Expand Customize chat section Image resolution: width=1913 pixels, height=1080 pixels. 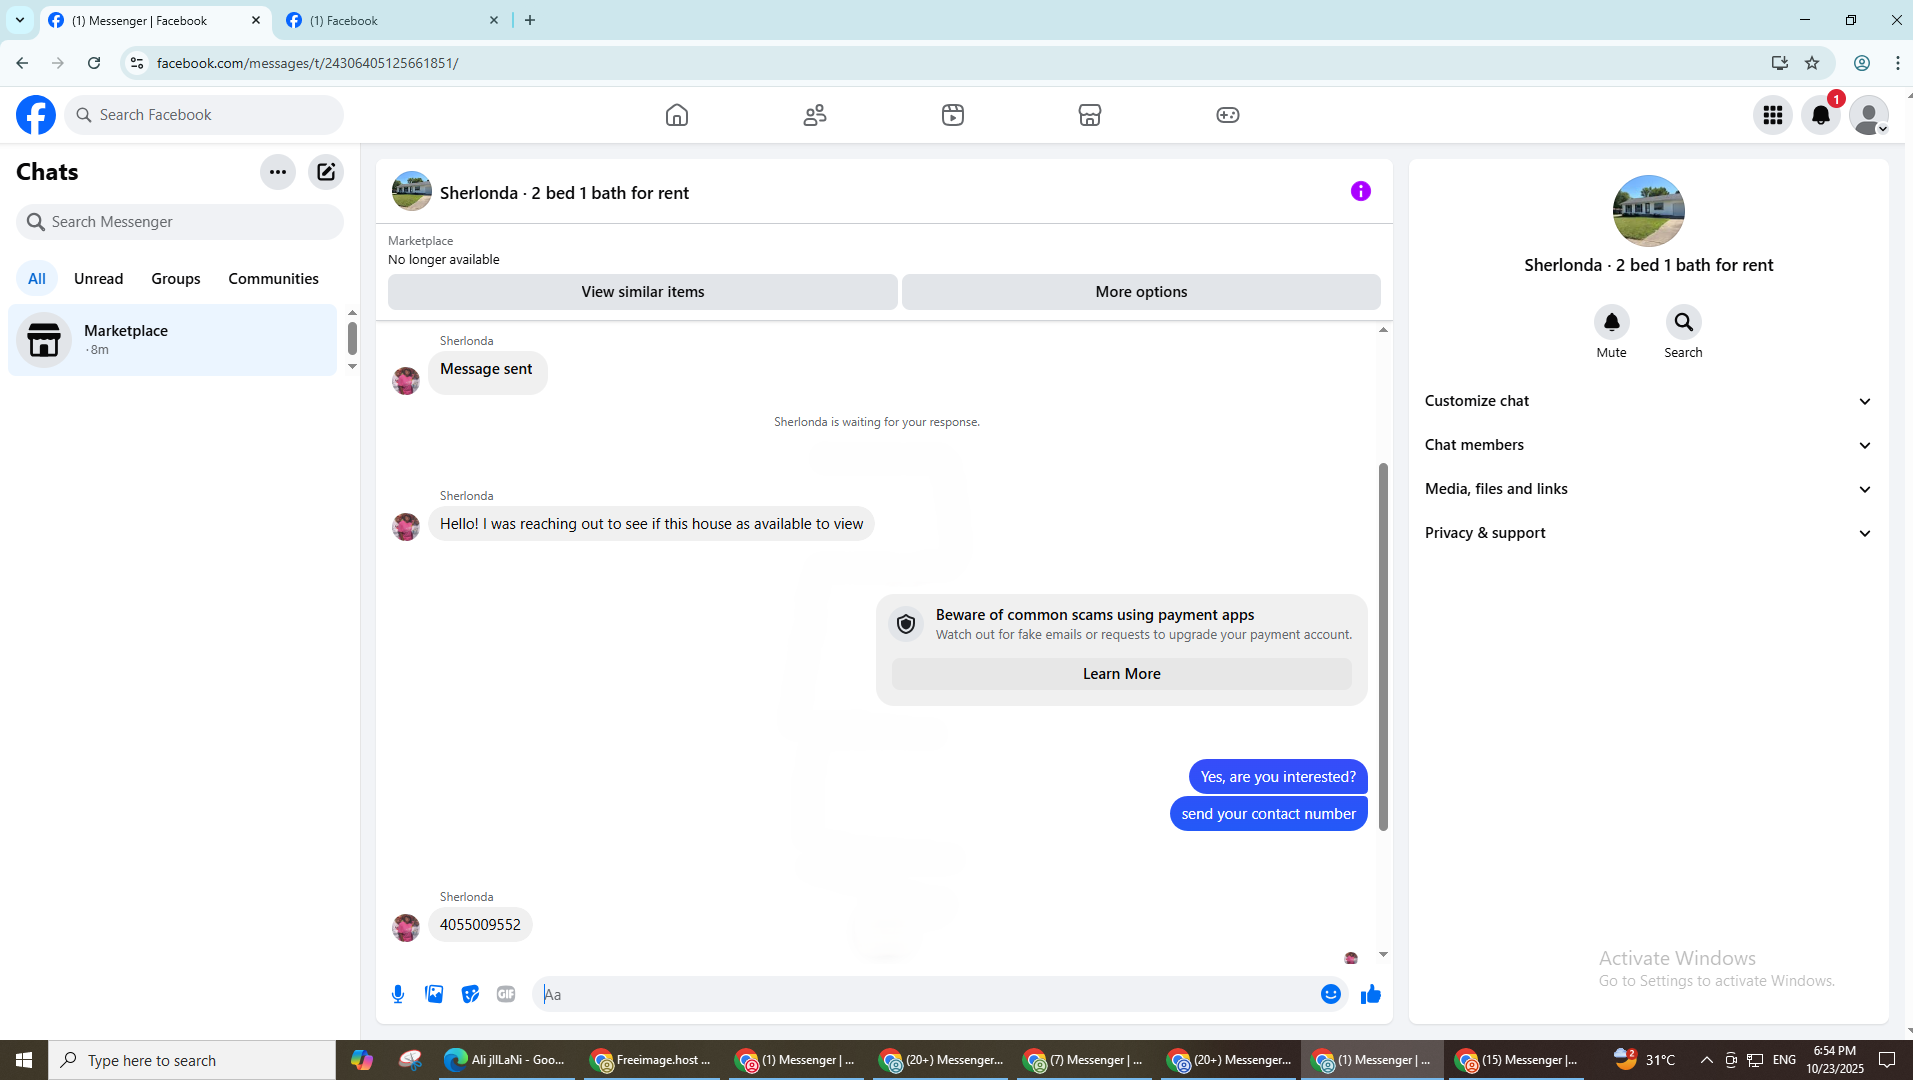tap(1647, 401)
